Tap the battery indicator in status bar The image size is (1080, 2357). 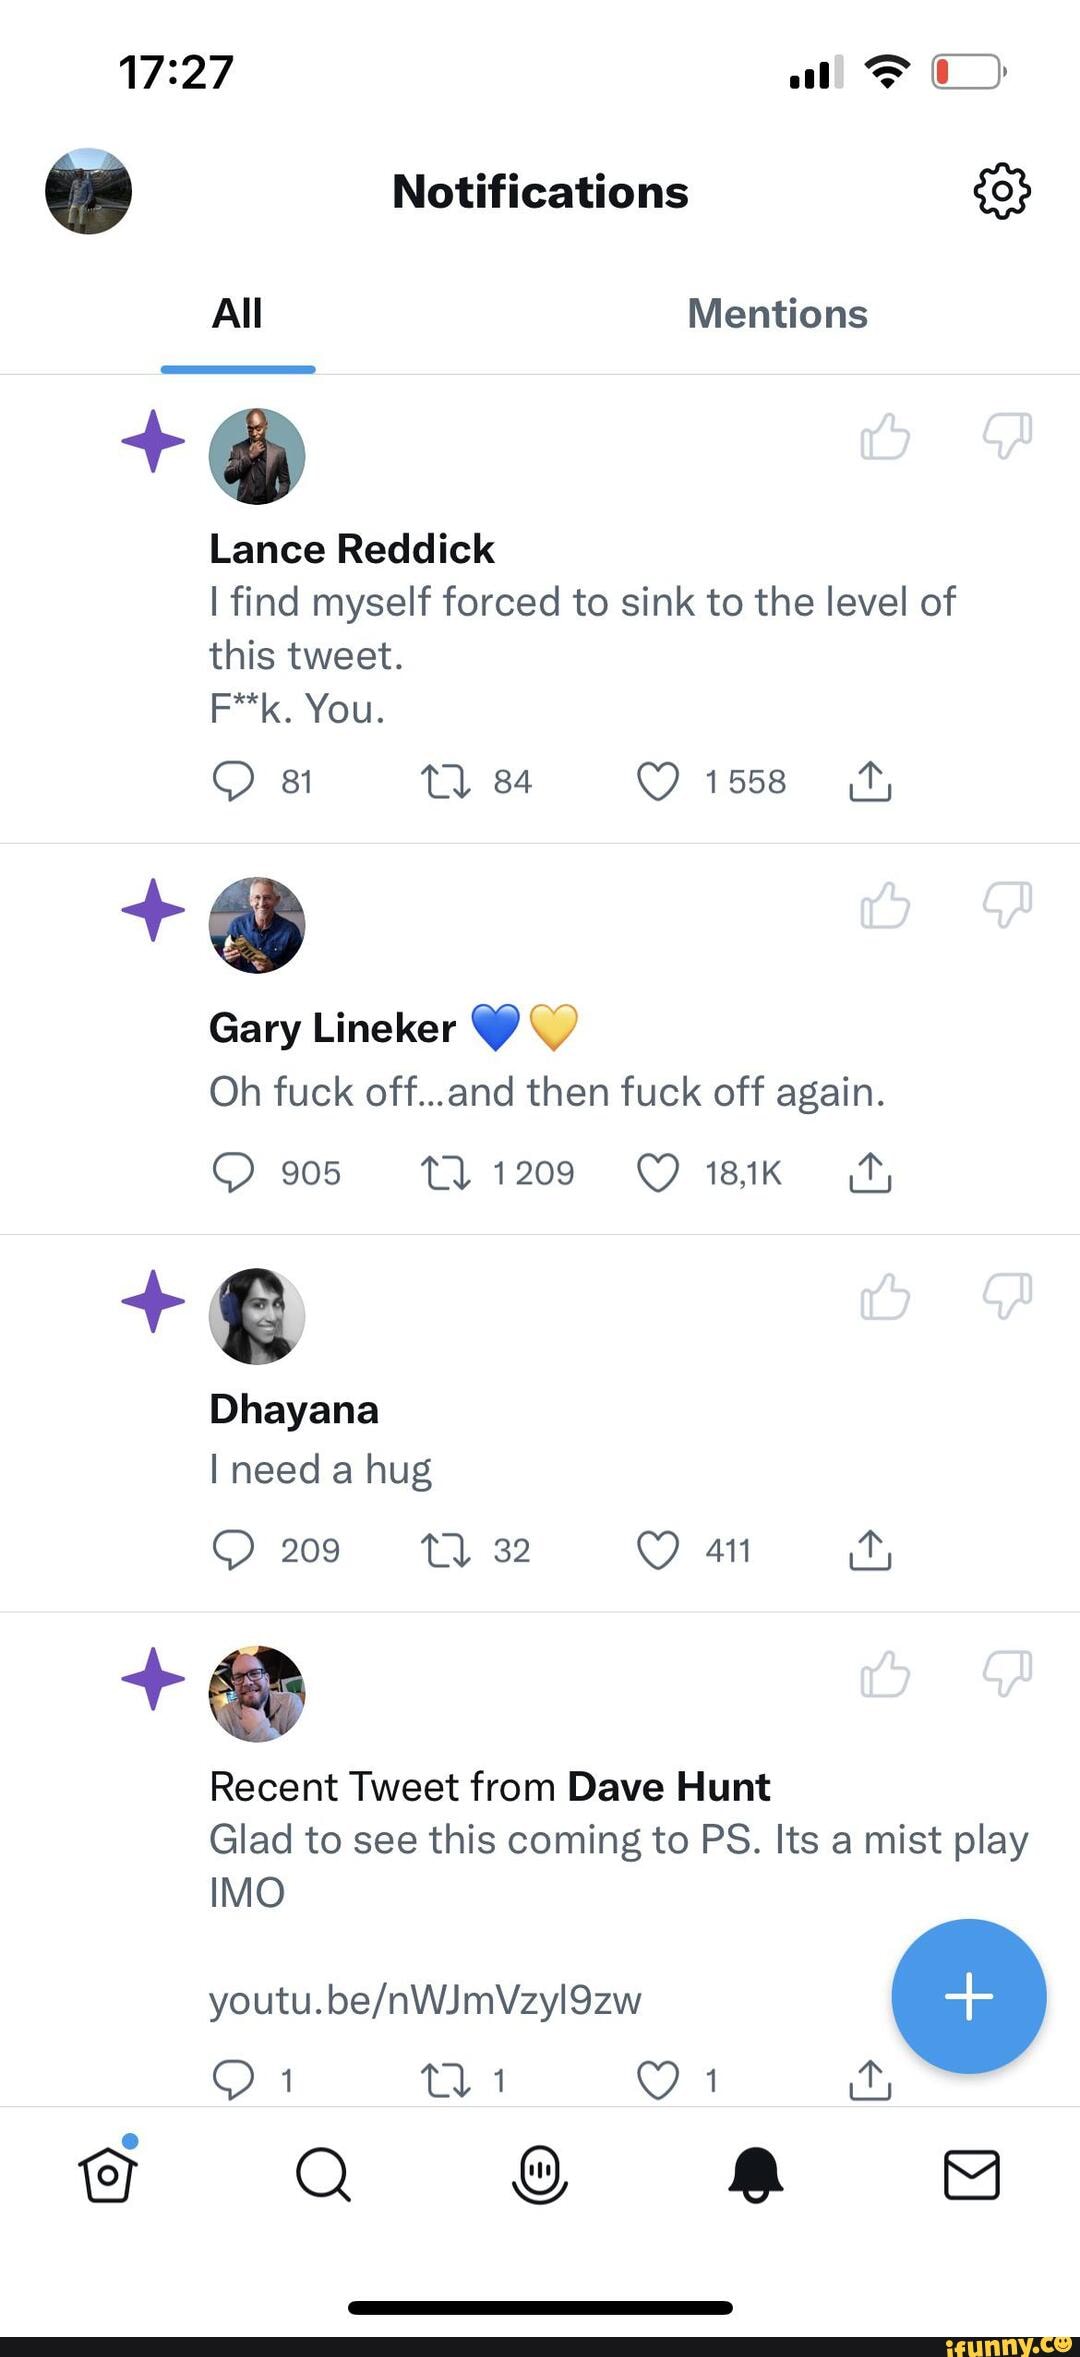point(965,70)
